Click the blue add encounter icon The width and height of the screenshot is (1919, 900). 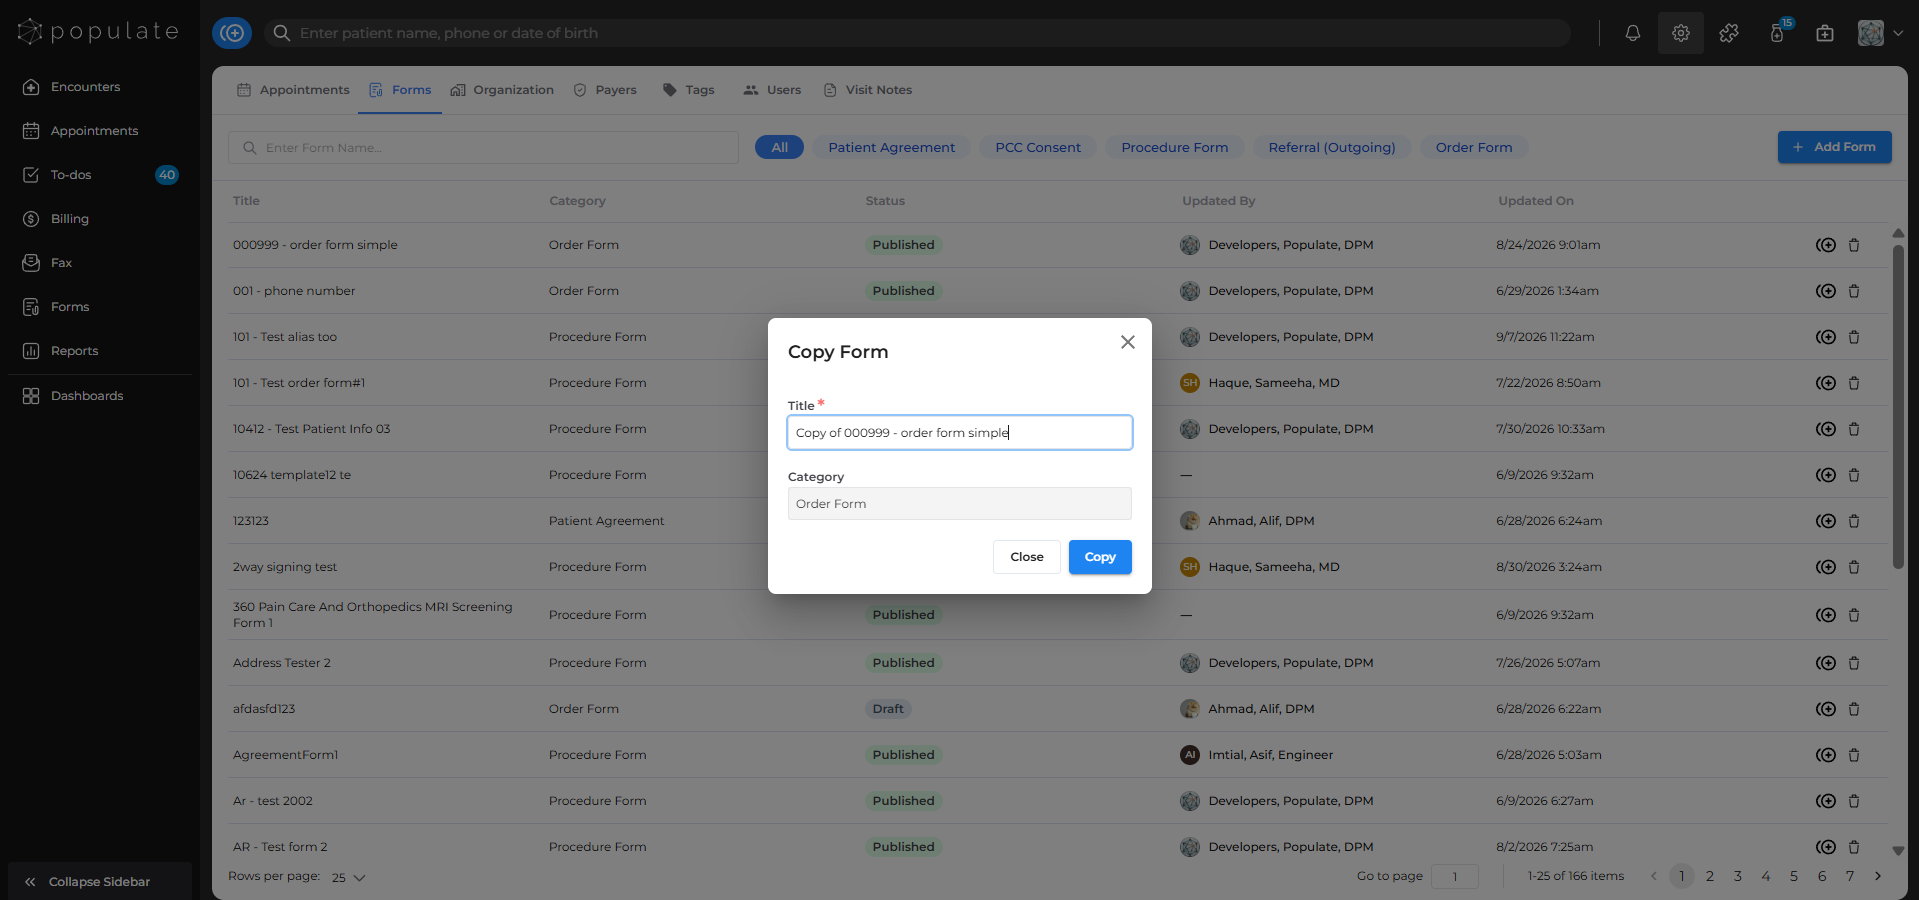(232, 33)
